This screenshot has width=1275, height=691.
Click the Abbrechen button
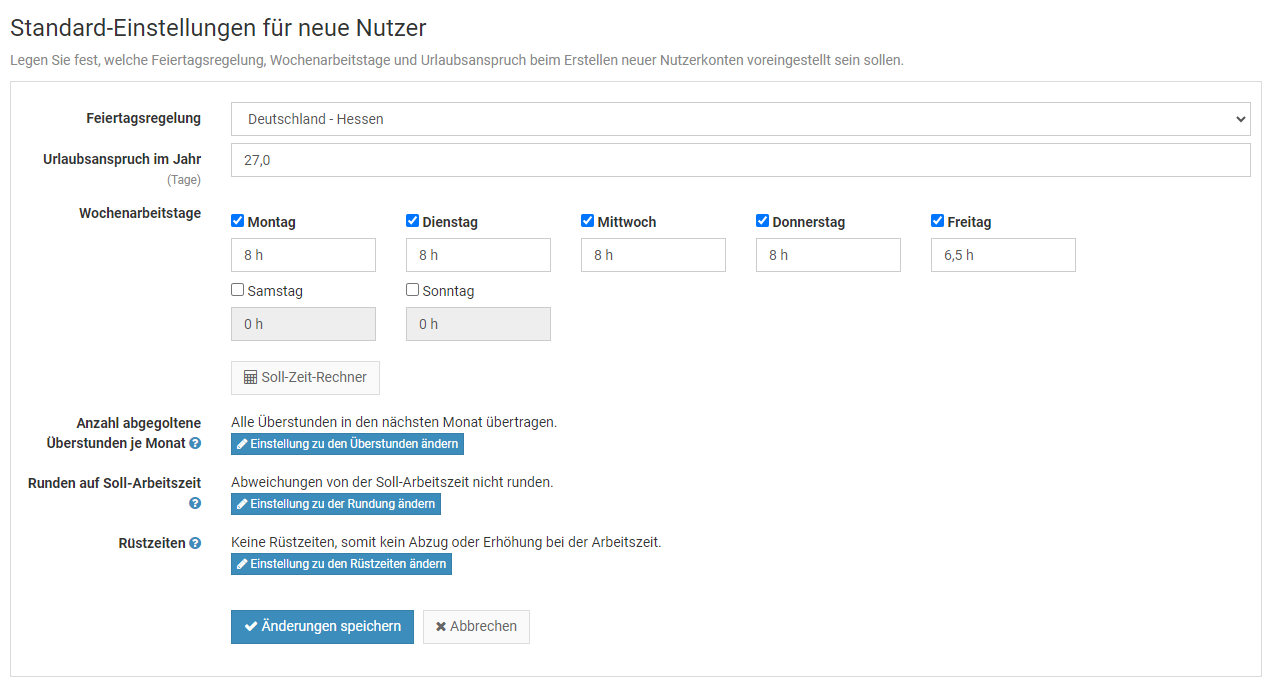click(476, 627)
